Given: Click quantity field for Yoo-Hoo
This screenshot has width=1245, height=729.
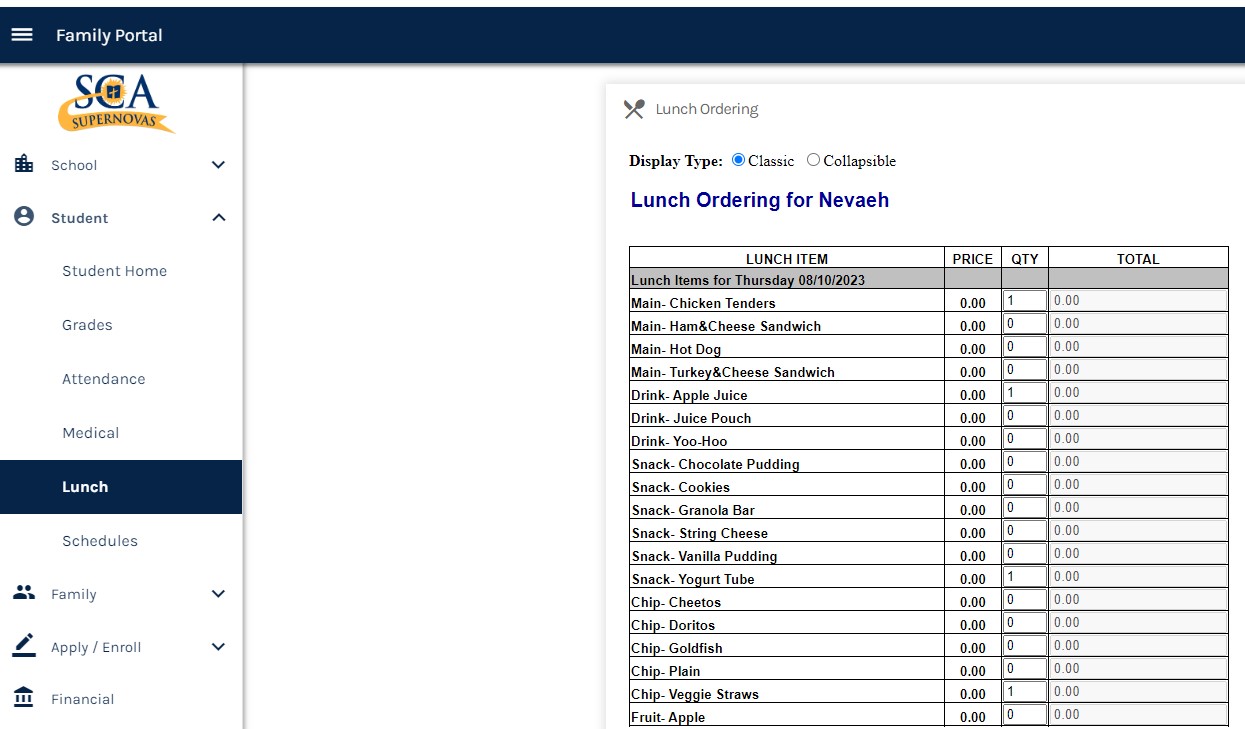Looking at the screenshot, I should coord(1025,438).
